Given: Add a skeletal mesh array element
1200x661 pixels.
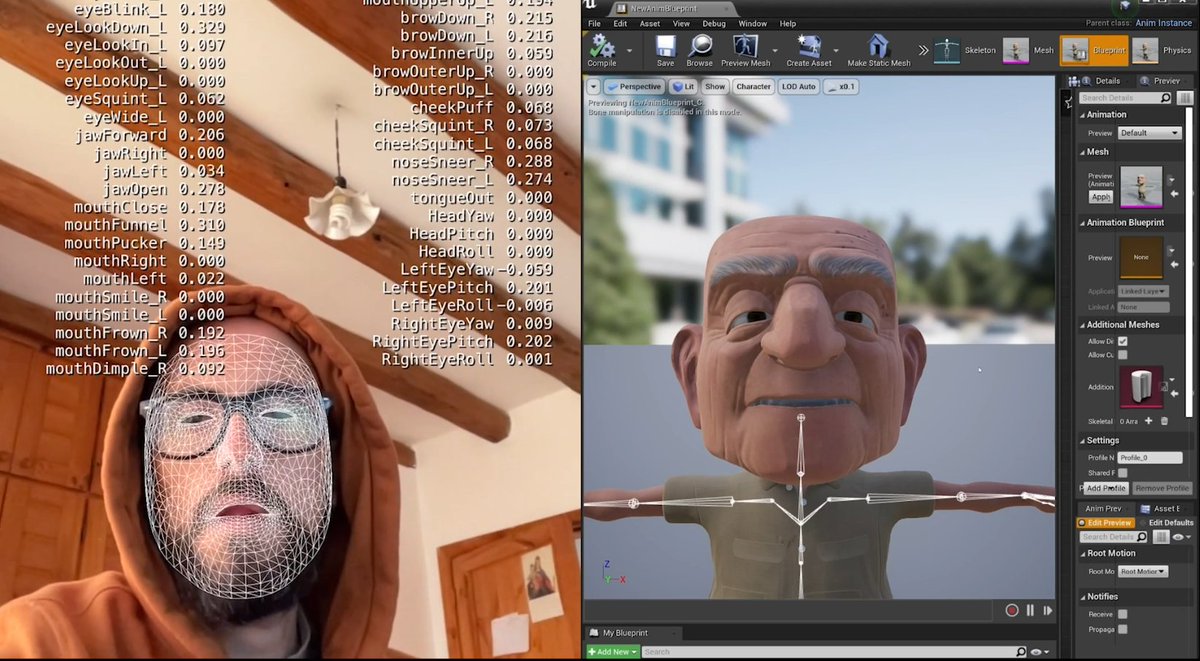Looking at the screenshot, I should 1150,421.
